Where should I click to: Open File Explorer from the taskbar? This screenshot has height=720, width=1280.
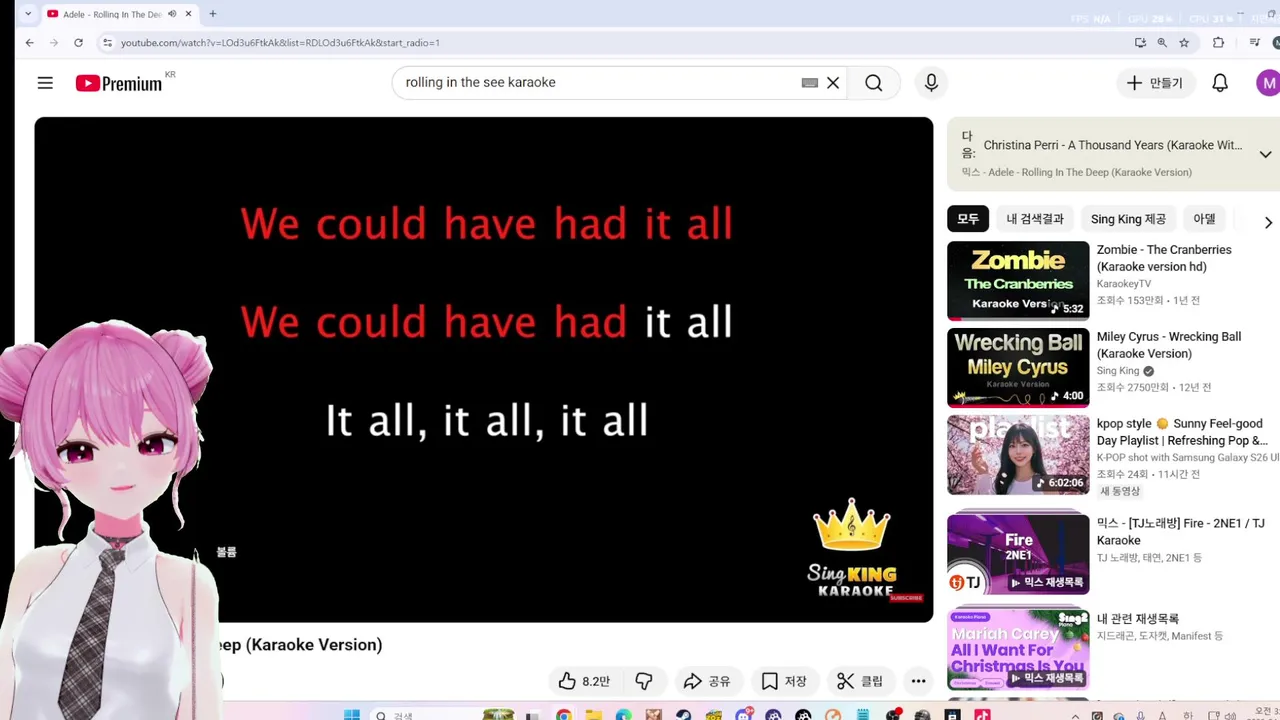click(594, 715)
